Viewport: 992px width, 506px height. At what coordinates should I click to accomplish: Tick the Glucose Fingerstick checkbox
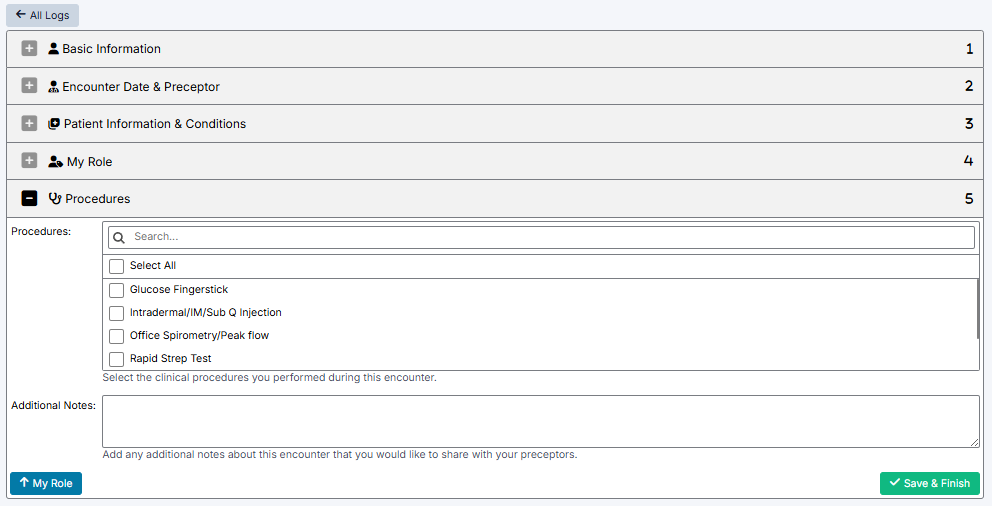click(x=117, y=290)
